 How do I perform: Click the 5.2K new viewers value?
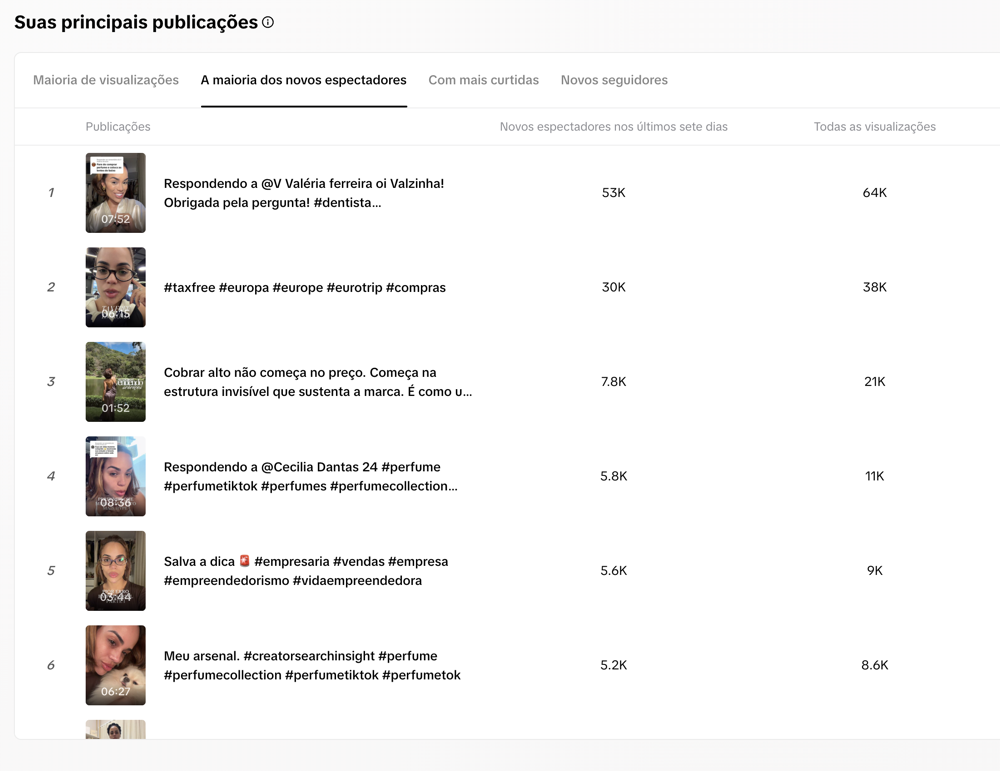coord(614,665)
